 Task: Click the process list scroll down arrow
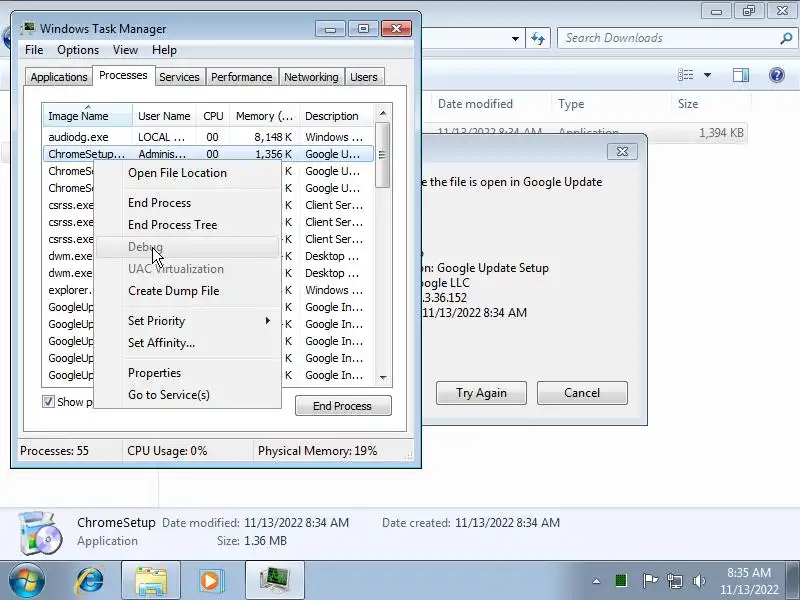[x=383, y=378]
